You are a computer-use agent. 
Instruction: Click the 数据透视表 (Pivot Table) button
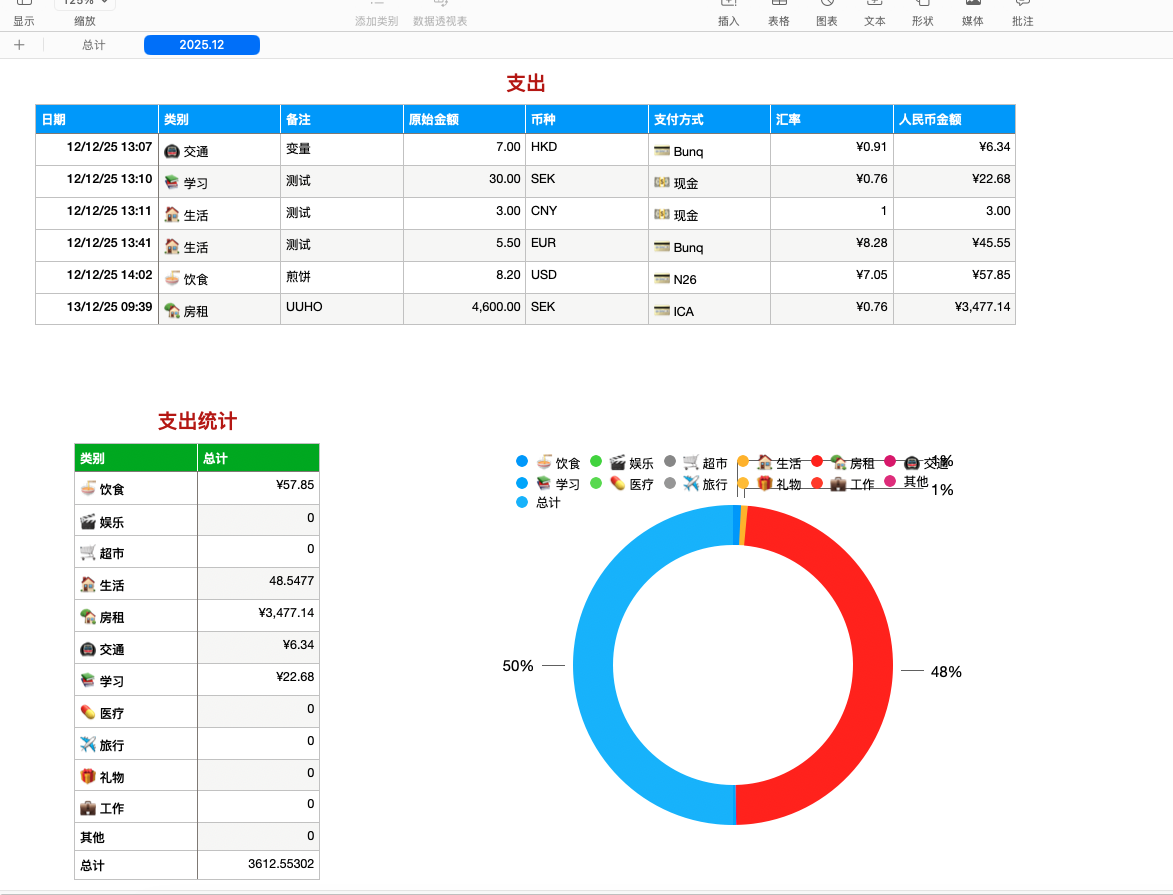click(440, 14)
